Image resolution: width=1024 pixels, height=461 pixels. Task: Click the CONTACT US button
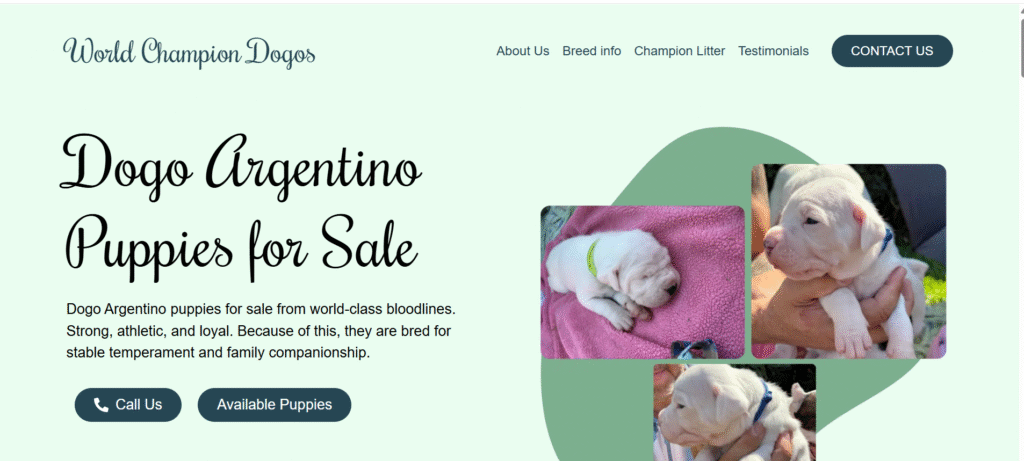coord(892,51)
